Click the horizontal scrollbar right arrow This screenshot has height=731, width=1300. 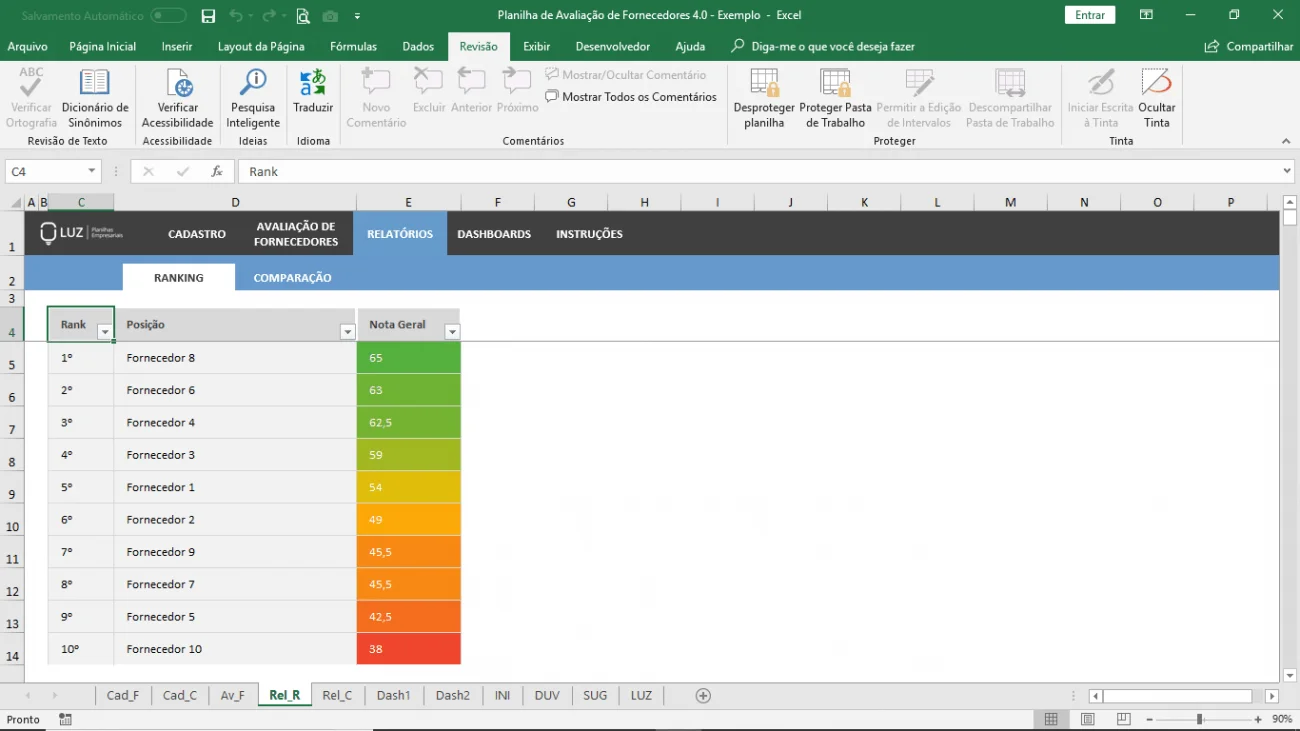pyautogui.click(x=1272, y=696)
